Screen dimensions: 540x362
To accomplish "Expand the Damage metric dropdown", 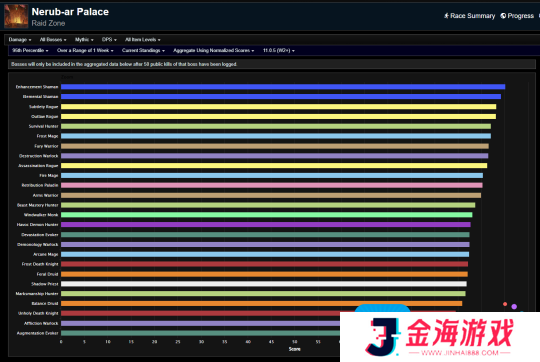I will 20,40.
